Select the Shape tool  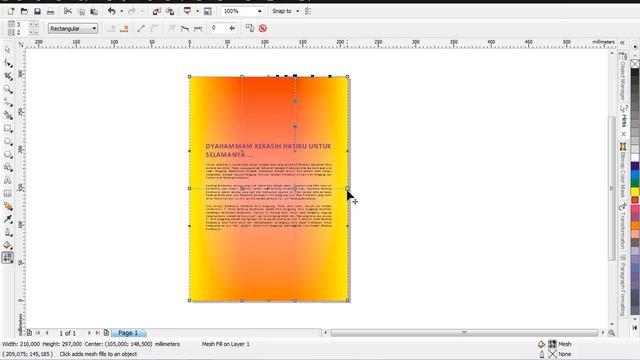8,63
